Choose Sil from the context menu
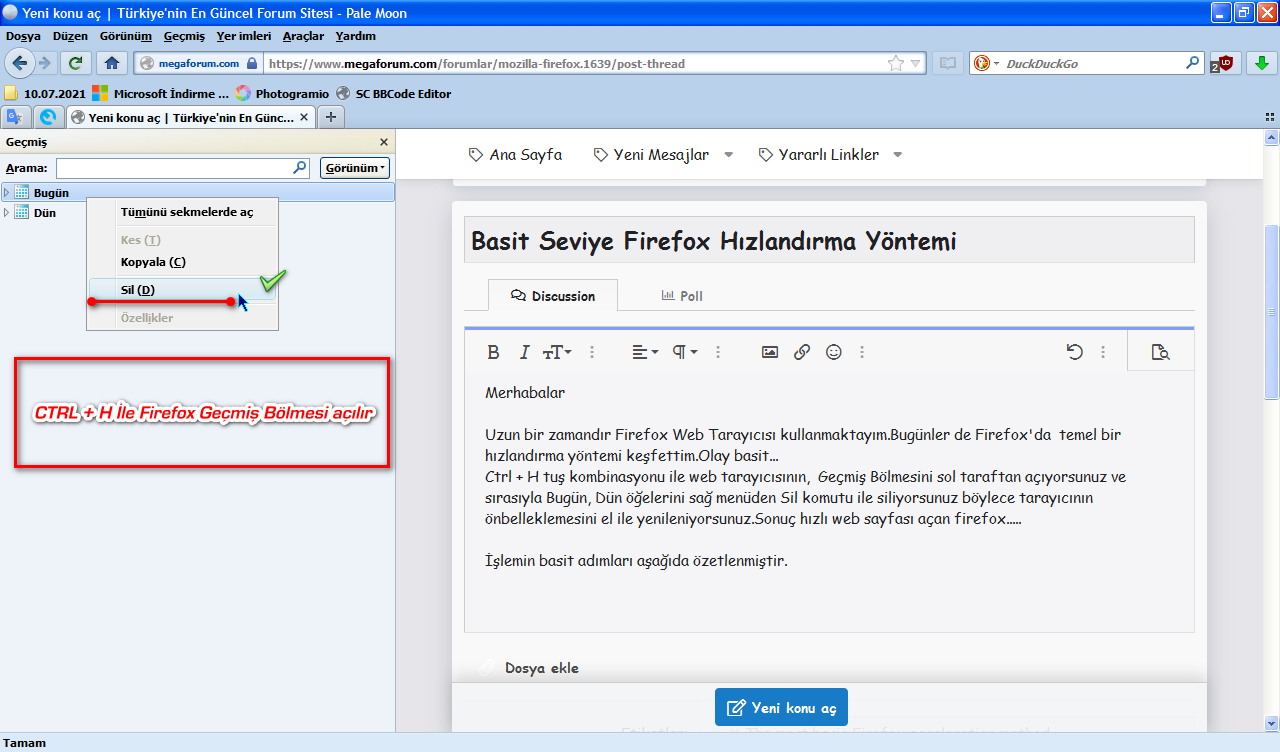This screenshot has width=1280, height=752. point(137,290)
